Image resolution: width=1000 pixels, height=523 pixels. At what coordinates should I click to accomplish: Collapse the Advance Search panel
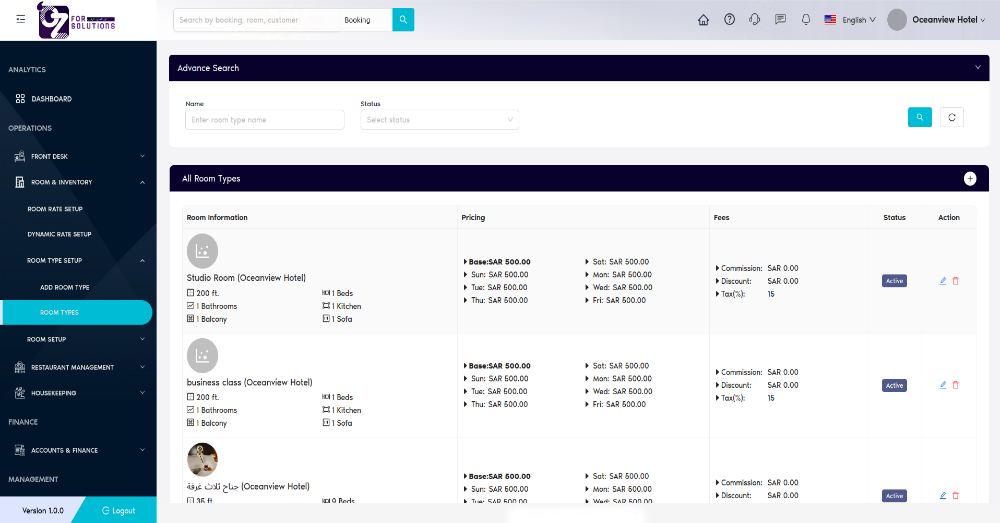(x=977, y=68)
